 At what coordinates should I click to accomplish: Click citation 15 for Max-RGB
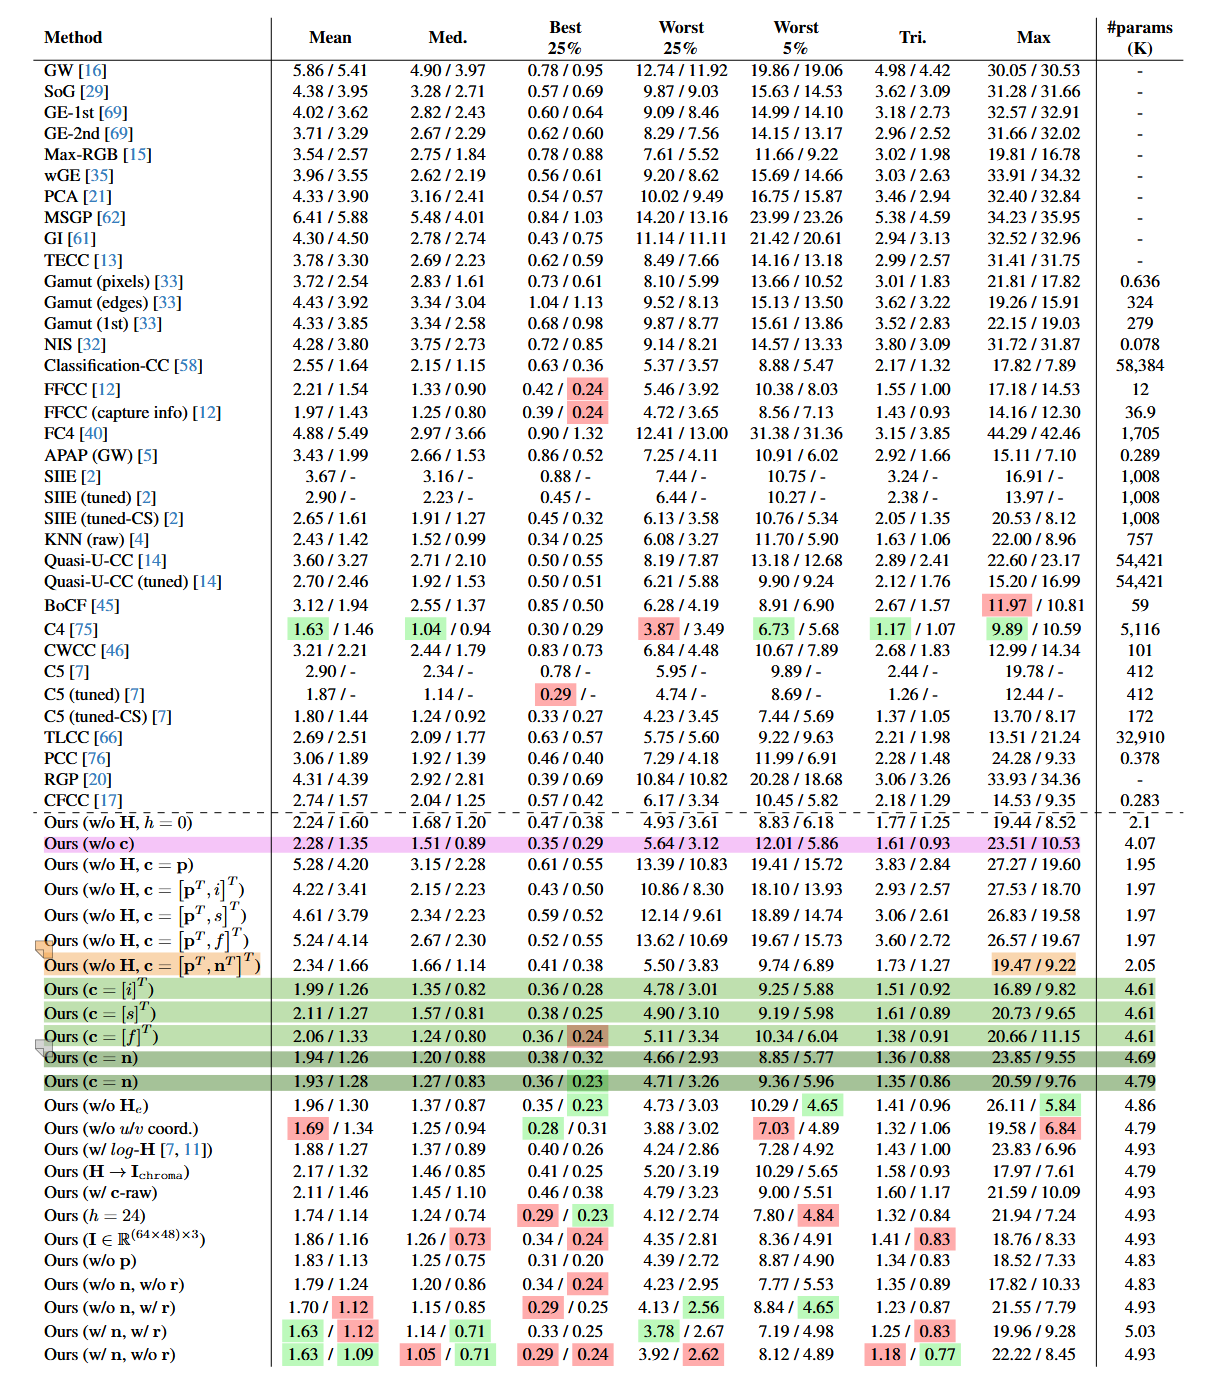(138, 154)
